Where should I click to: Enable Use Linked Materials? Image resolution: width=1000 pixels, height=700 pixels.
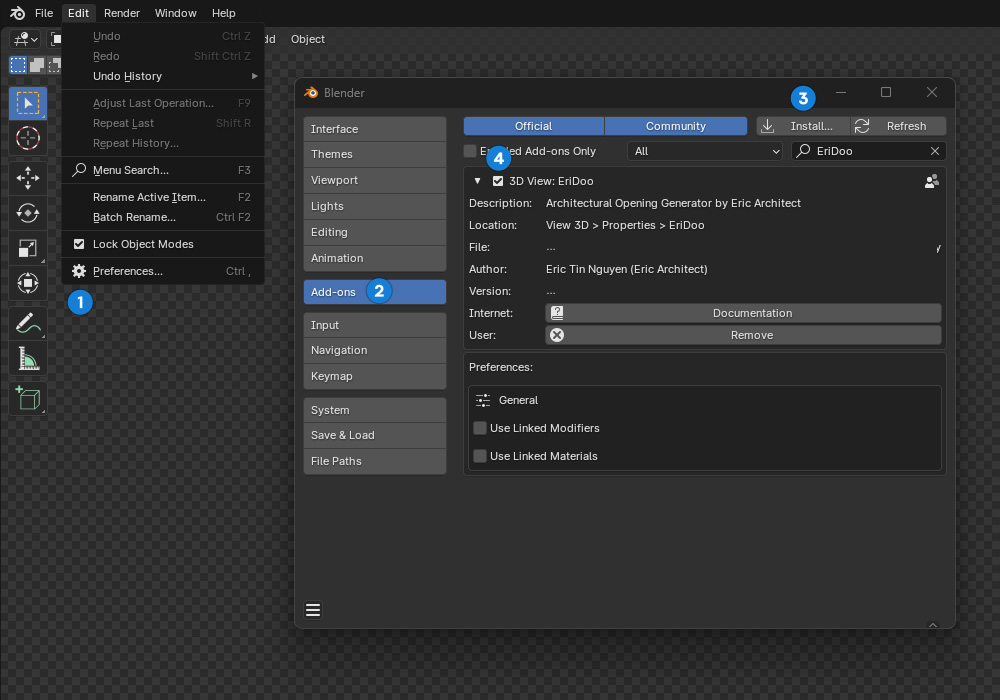coord(480,456)
